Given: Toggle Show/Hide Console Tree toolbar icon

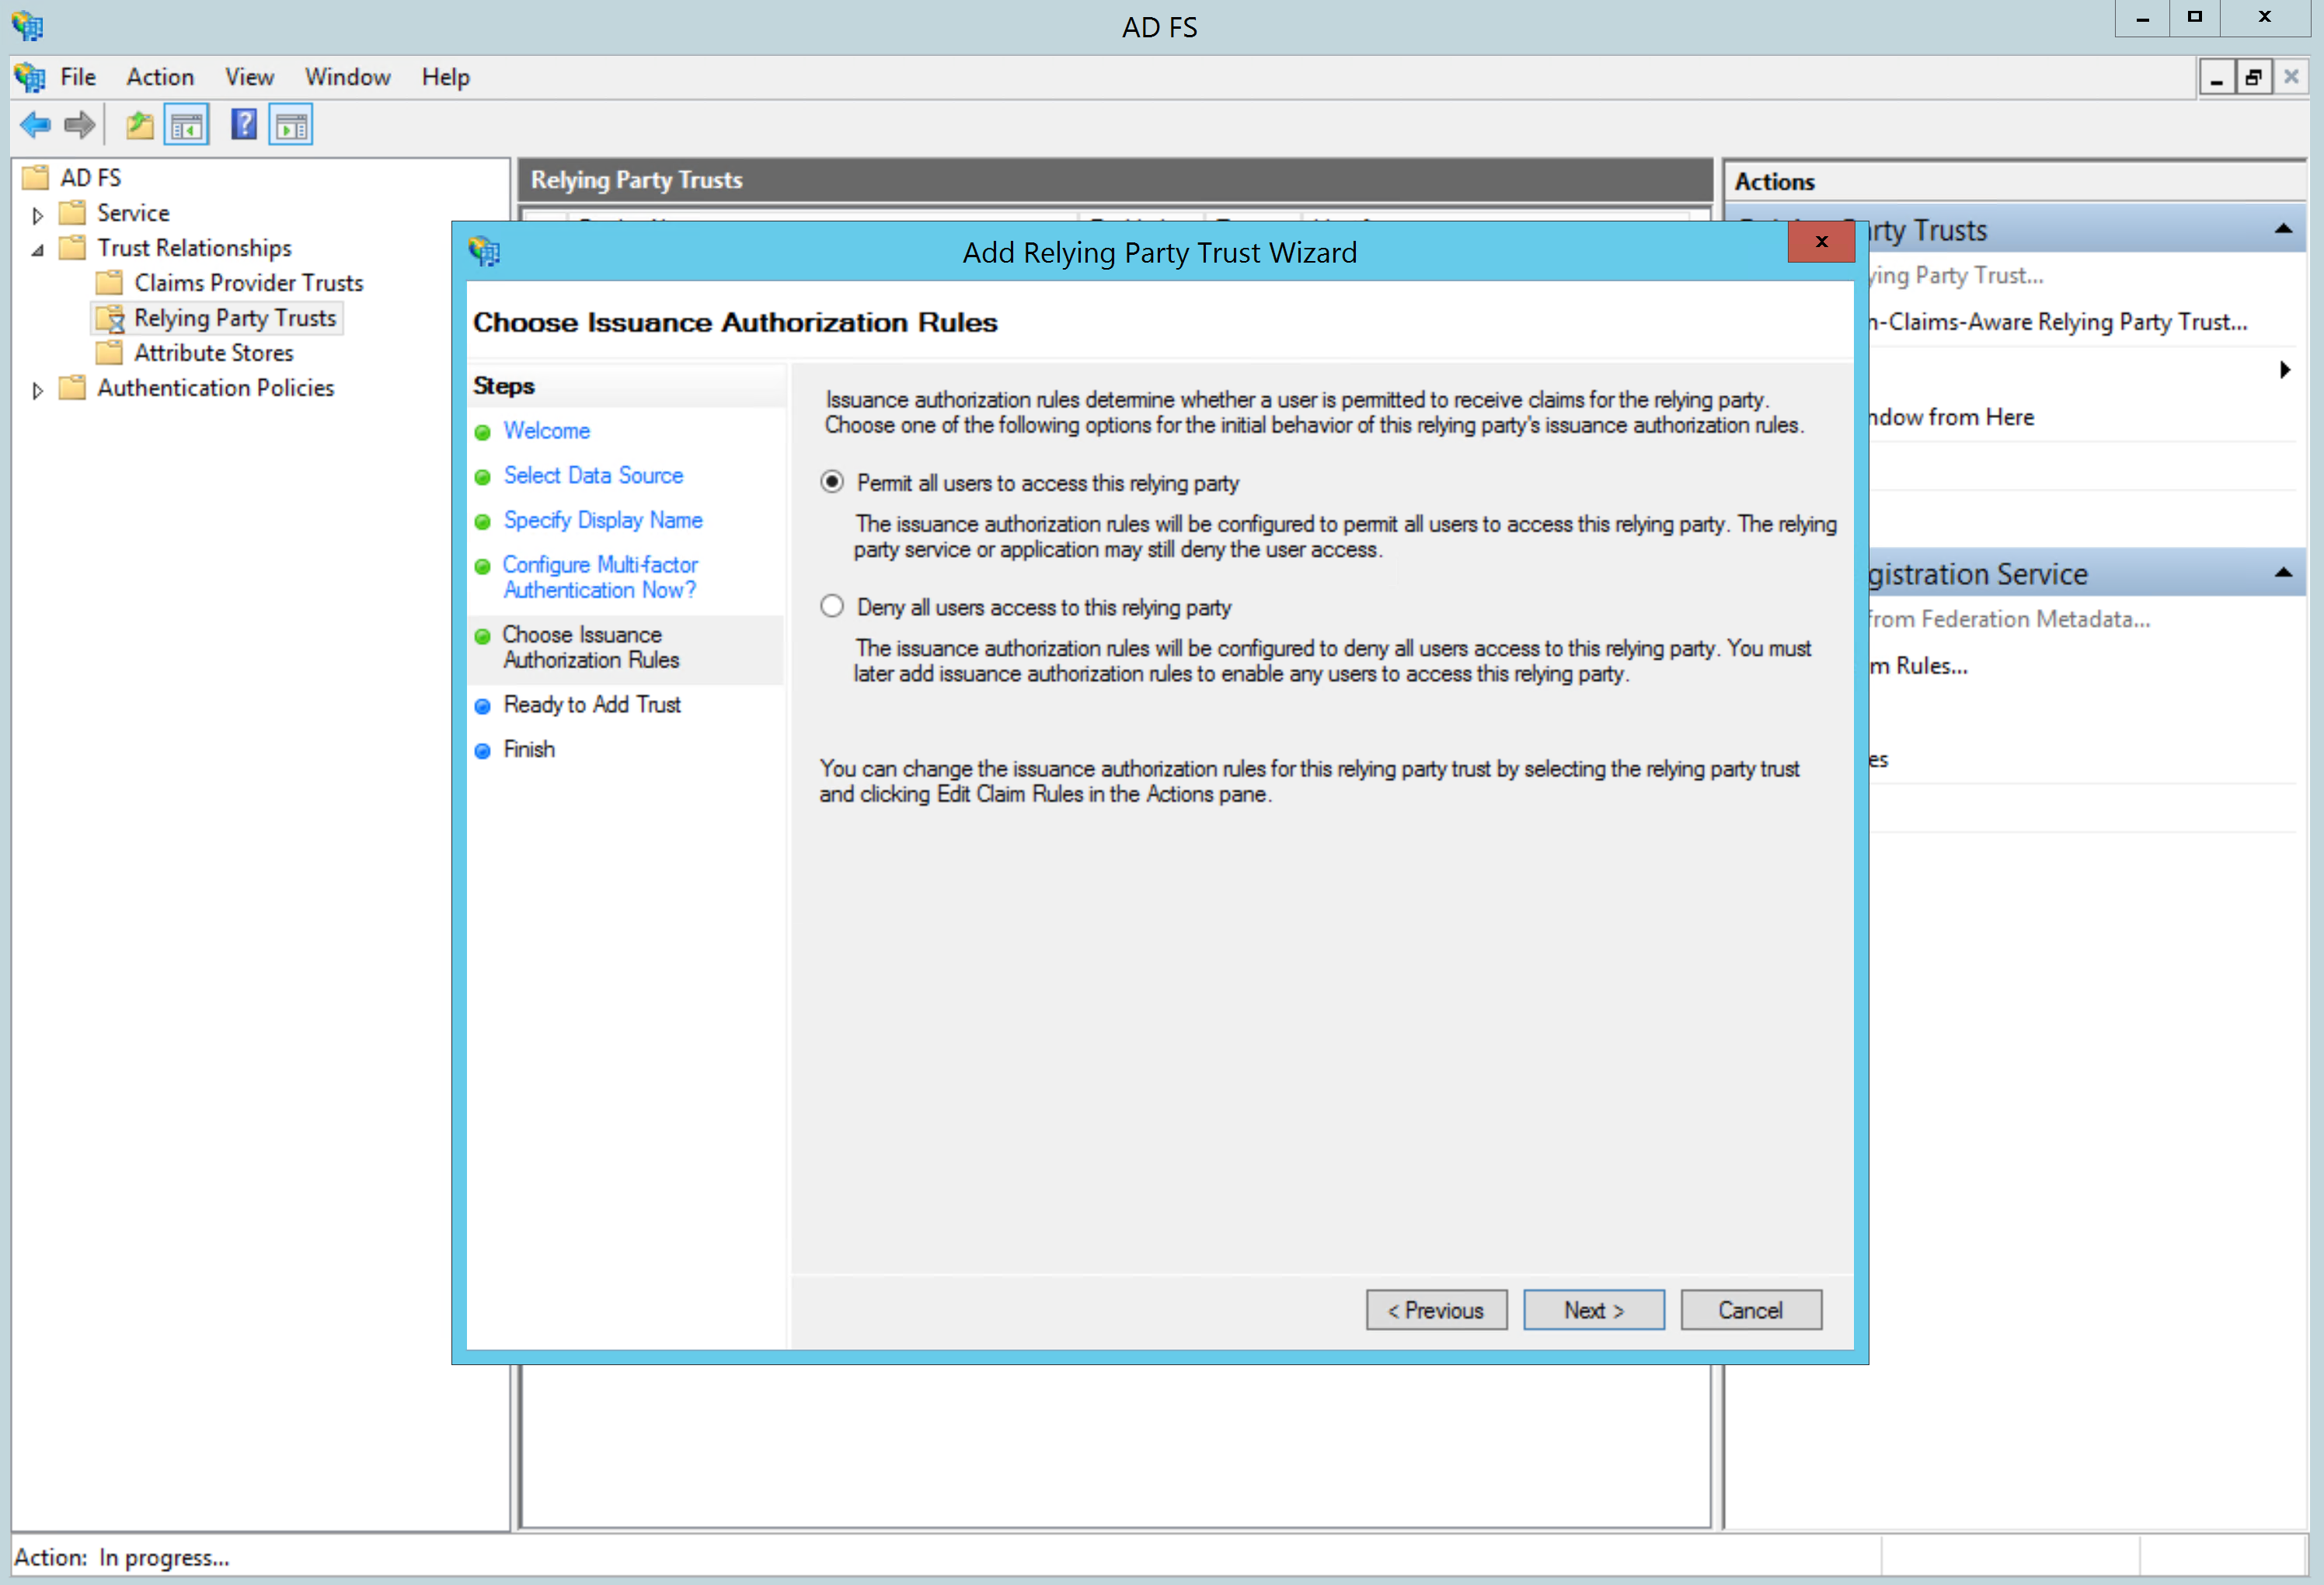Looking at the screenshot, I should pos(186,126).
